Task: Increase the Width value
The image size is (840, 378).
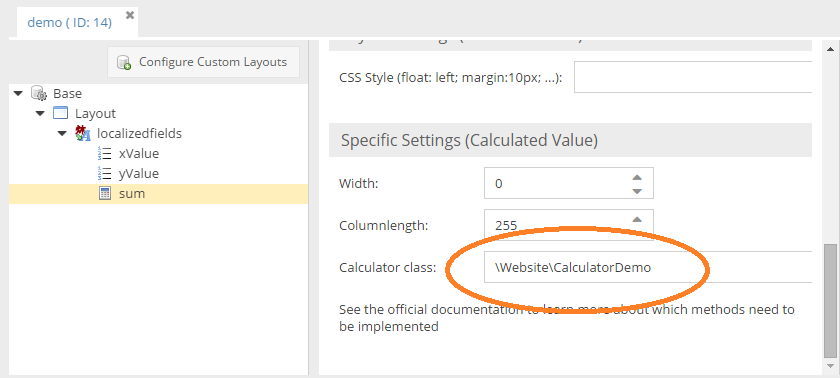Action: tap(636, 177)
